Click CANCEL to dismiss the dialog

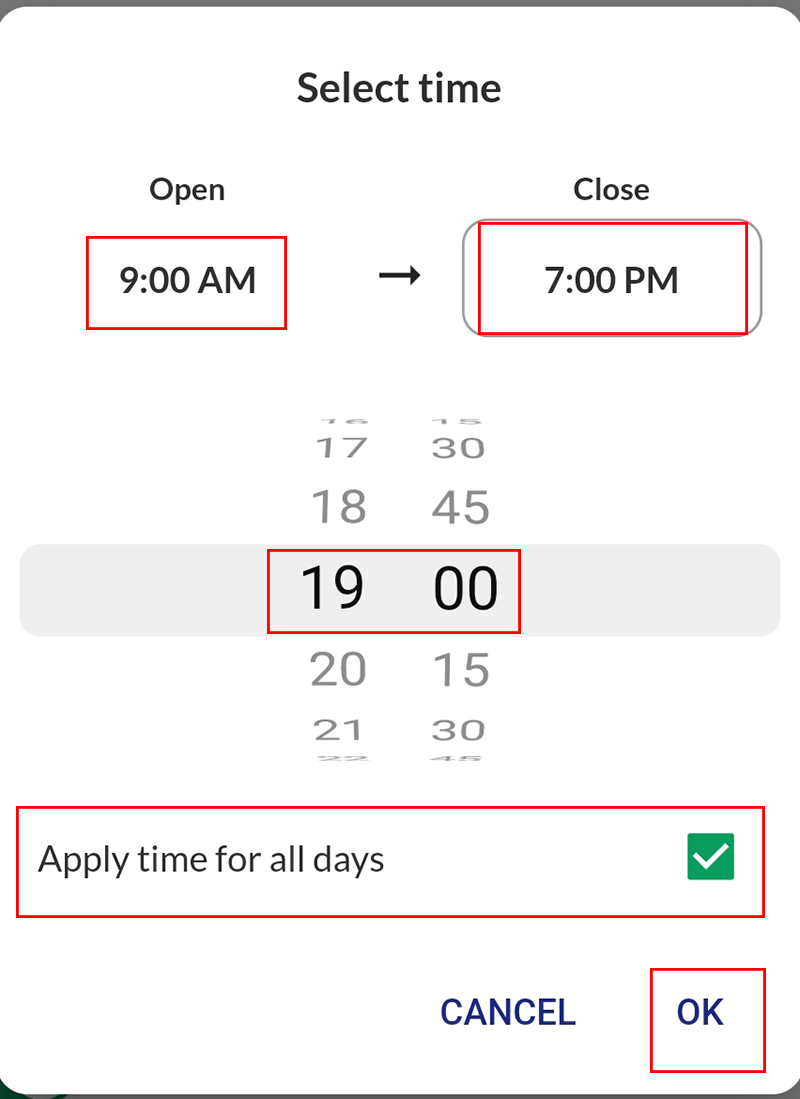click(507, 1011)
